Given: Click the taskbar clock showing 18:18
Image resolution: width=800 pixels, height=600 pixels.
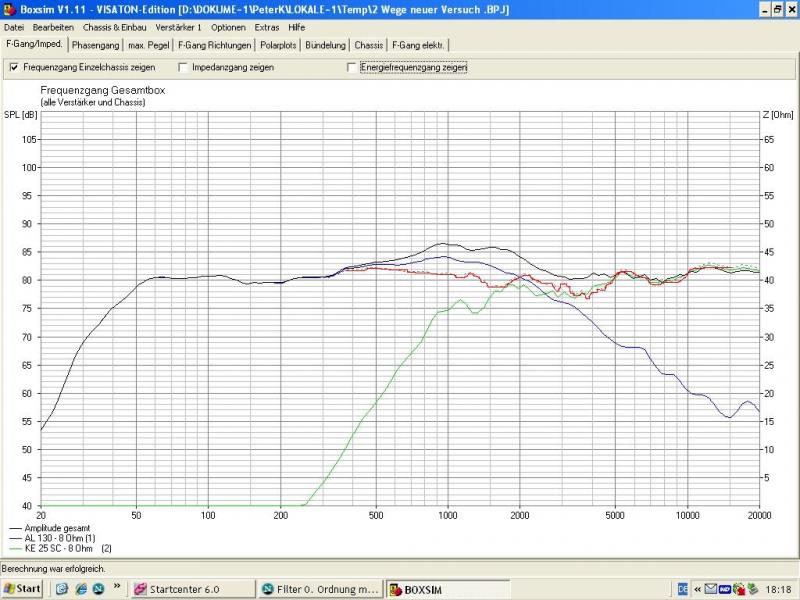Looking at the screenshot, I should point(777,589).
